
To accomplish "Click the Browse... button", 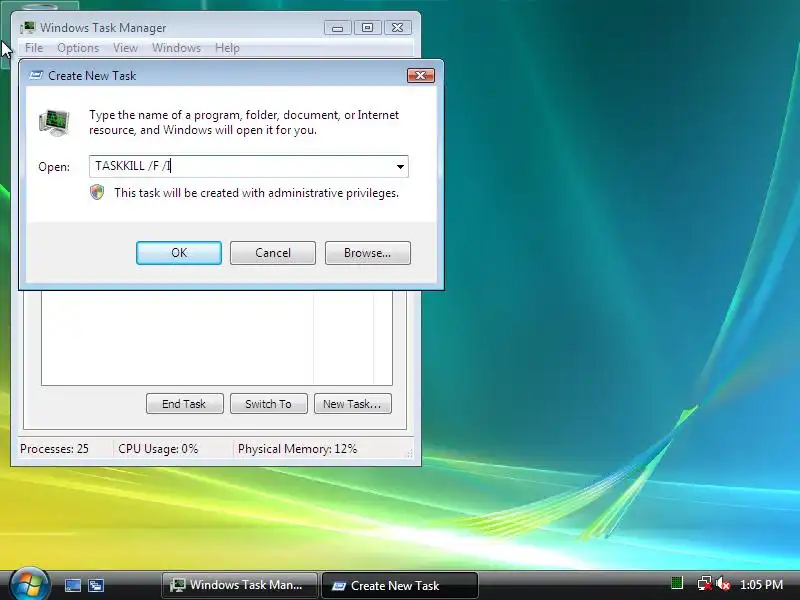I will 367,253.
